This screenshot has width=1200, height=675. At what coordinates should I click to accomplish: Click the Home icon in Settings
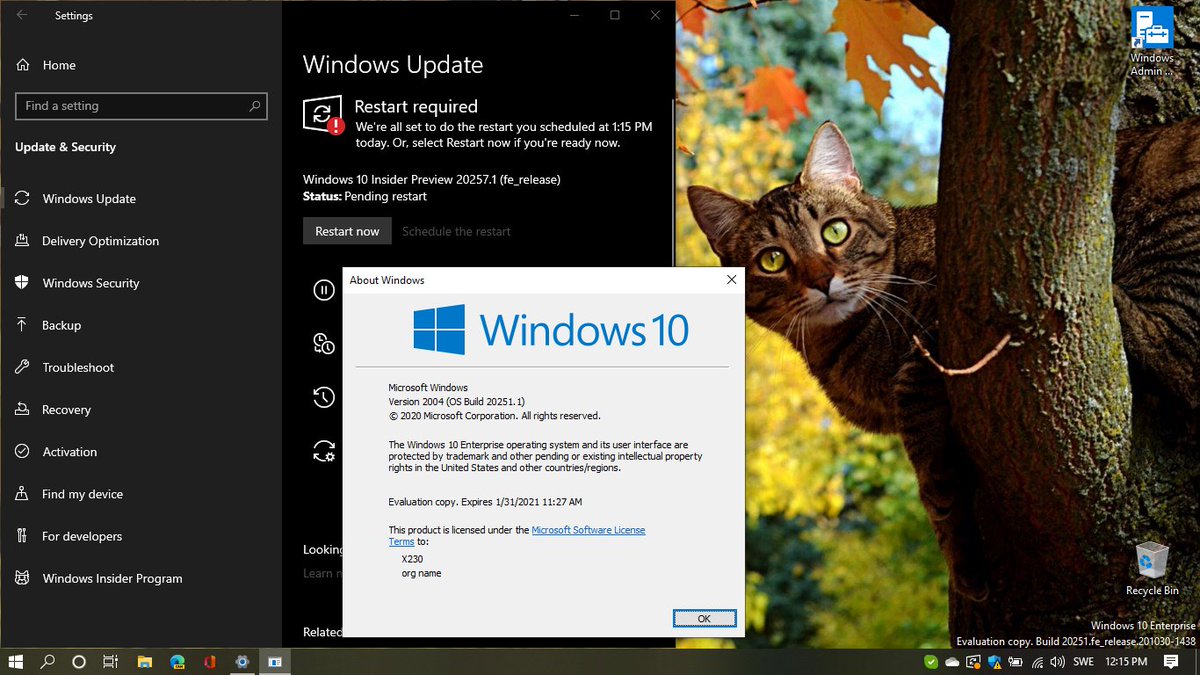(22, 65)
